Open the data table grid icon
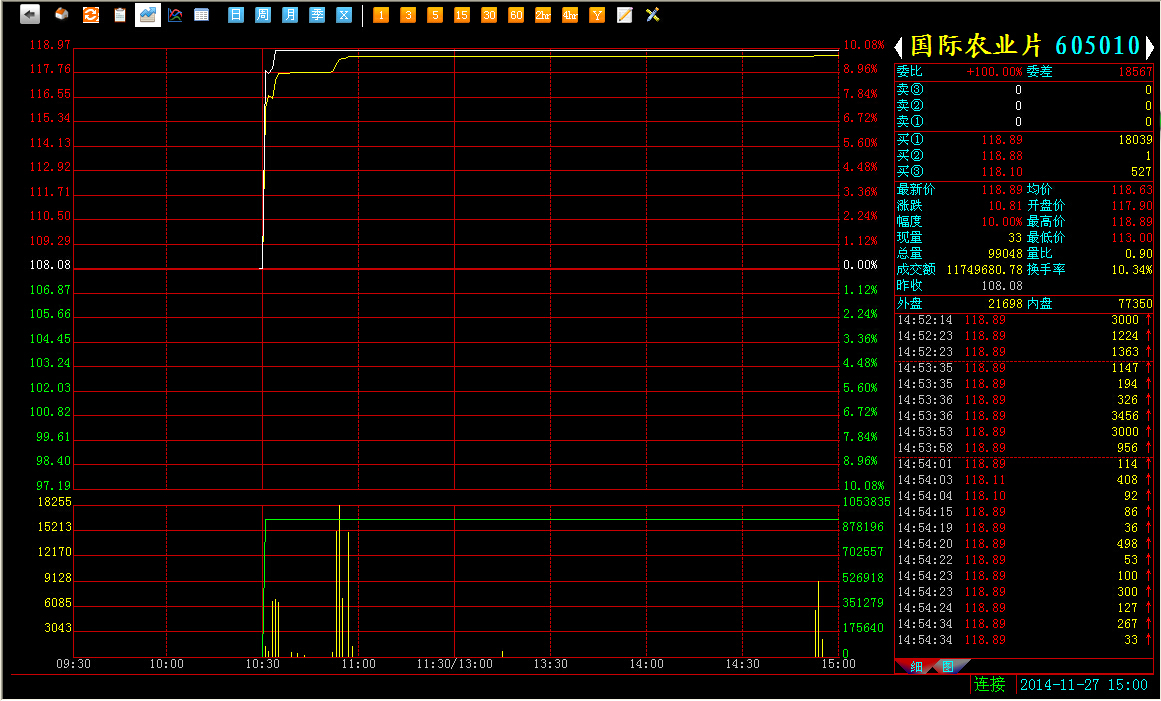The image size is (1161, 701). click(201, 15)
